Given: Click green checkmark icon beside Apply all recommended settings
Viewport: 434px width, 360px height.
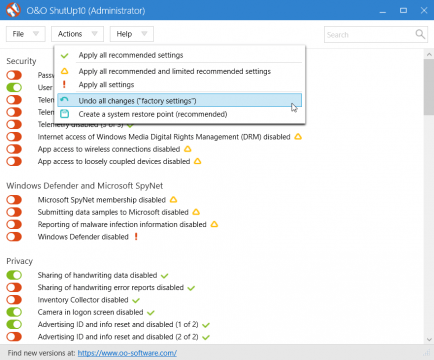Looking at the screenshot, I should click(65, 55).
